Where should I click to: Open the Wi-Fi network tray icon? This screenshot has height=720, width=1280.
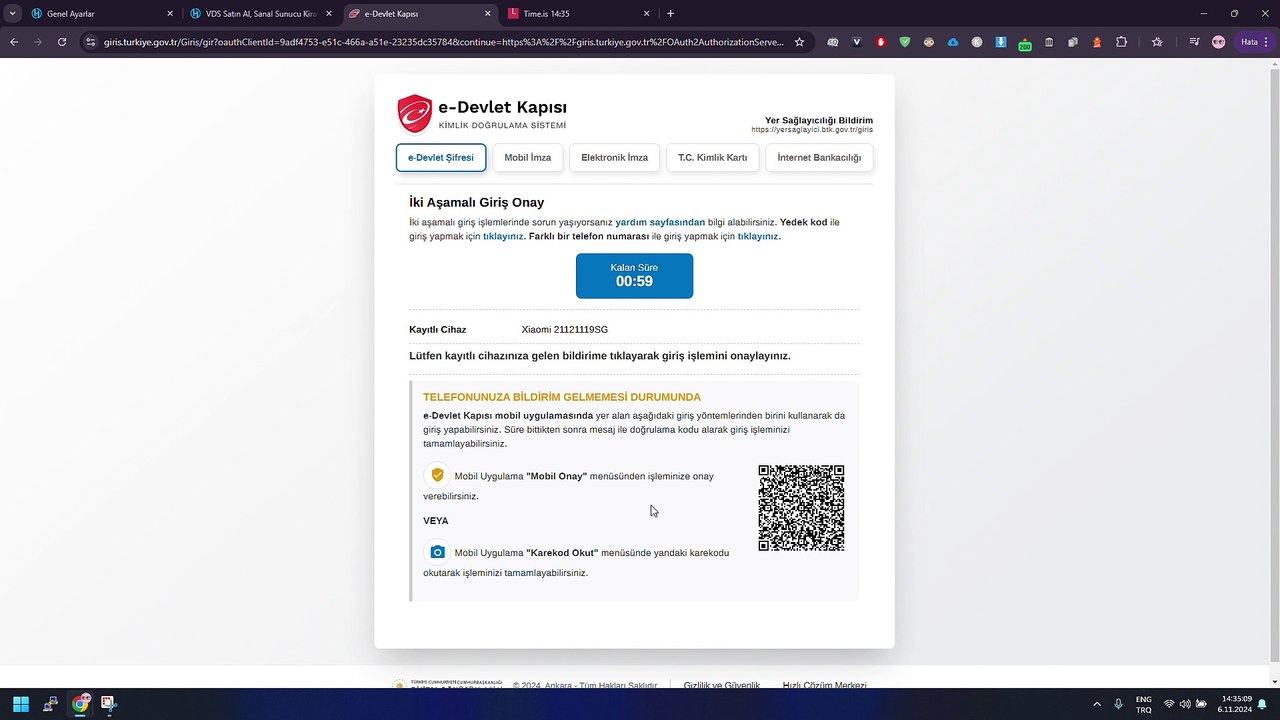(x=1169, y=704)
